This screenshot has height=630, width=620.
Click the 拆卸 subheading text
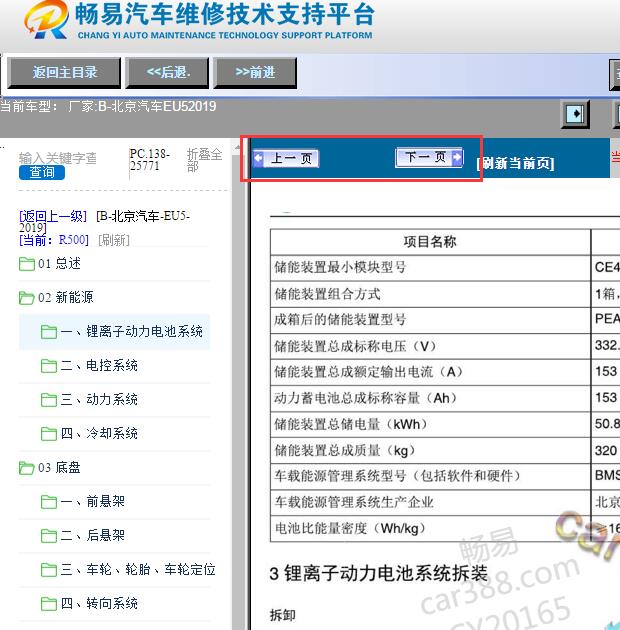(282, 615)
